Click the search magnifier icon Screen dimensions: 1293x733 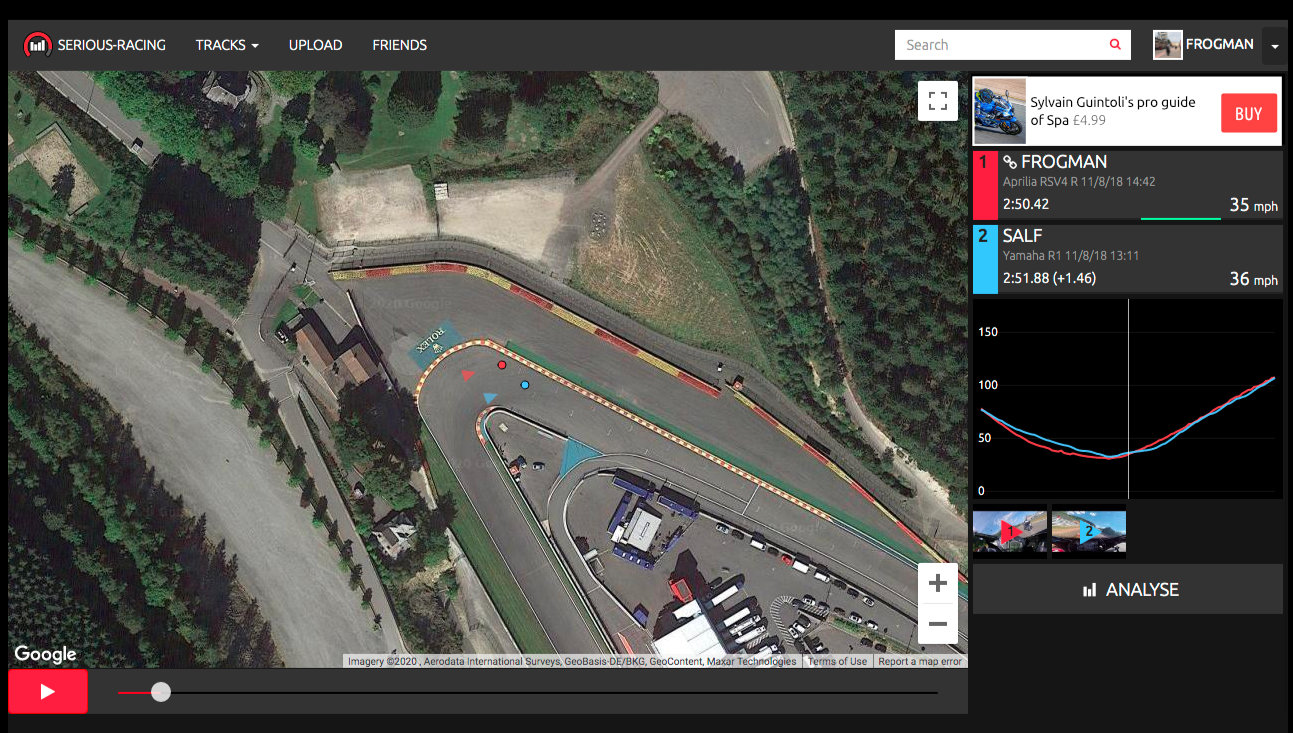point(1115,45)
